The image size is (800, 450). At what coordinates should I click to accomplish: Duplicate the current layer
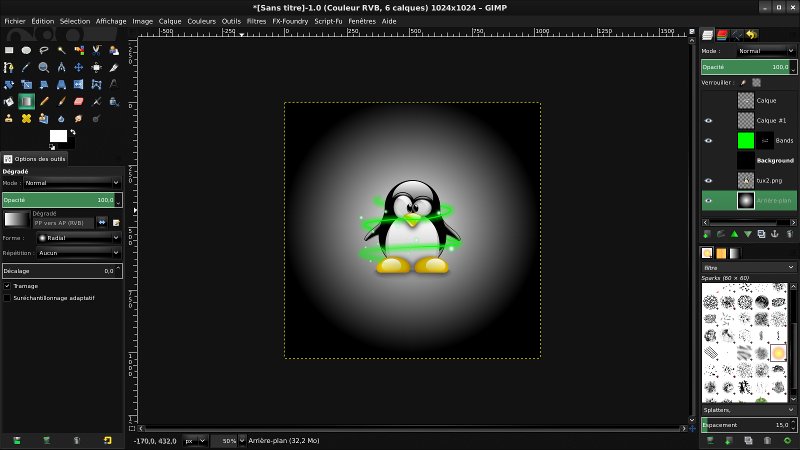click(761, 234)
